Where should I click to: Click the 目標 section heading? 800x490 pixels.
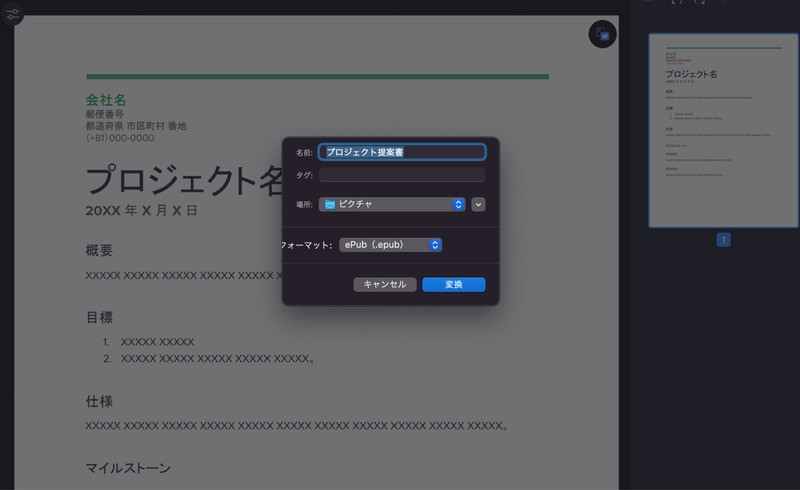point(99,317)
